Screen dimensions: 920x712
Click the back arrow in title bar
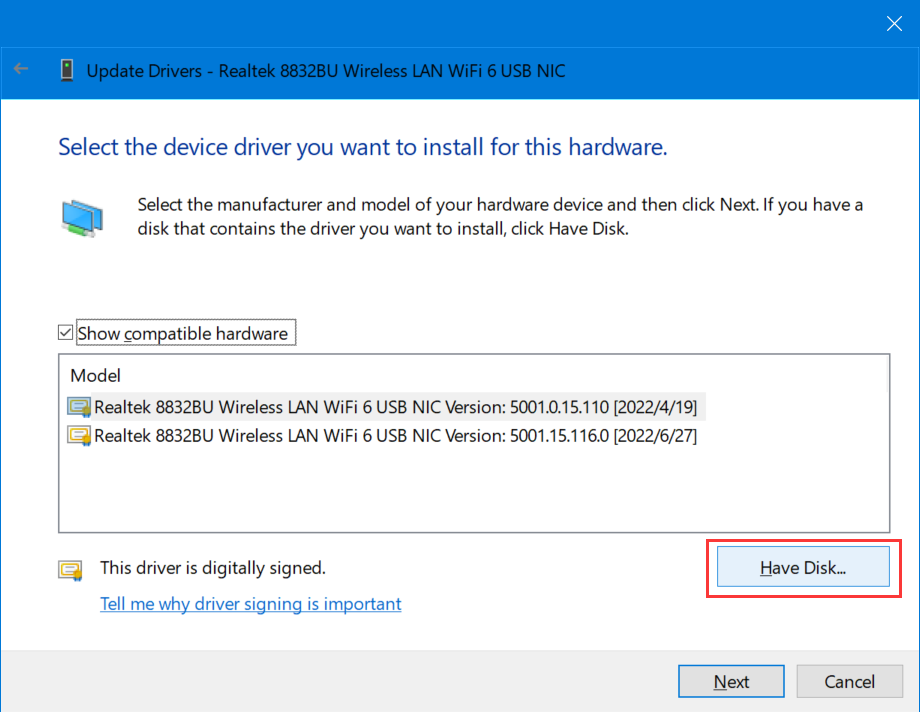[x=21, y=69]
